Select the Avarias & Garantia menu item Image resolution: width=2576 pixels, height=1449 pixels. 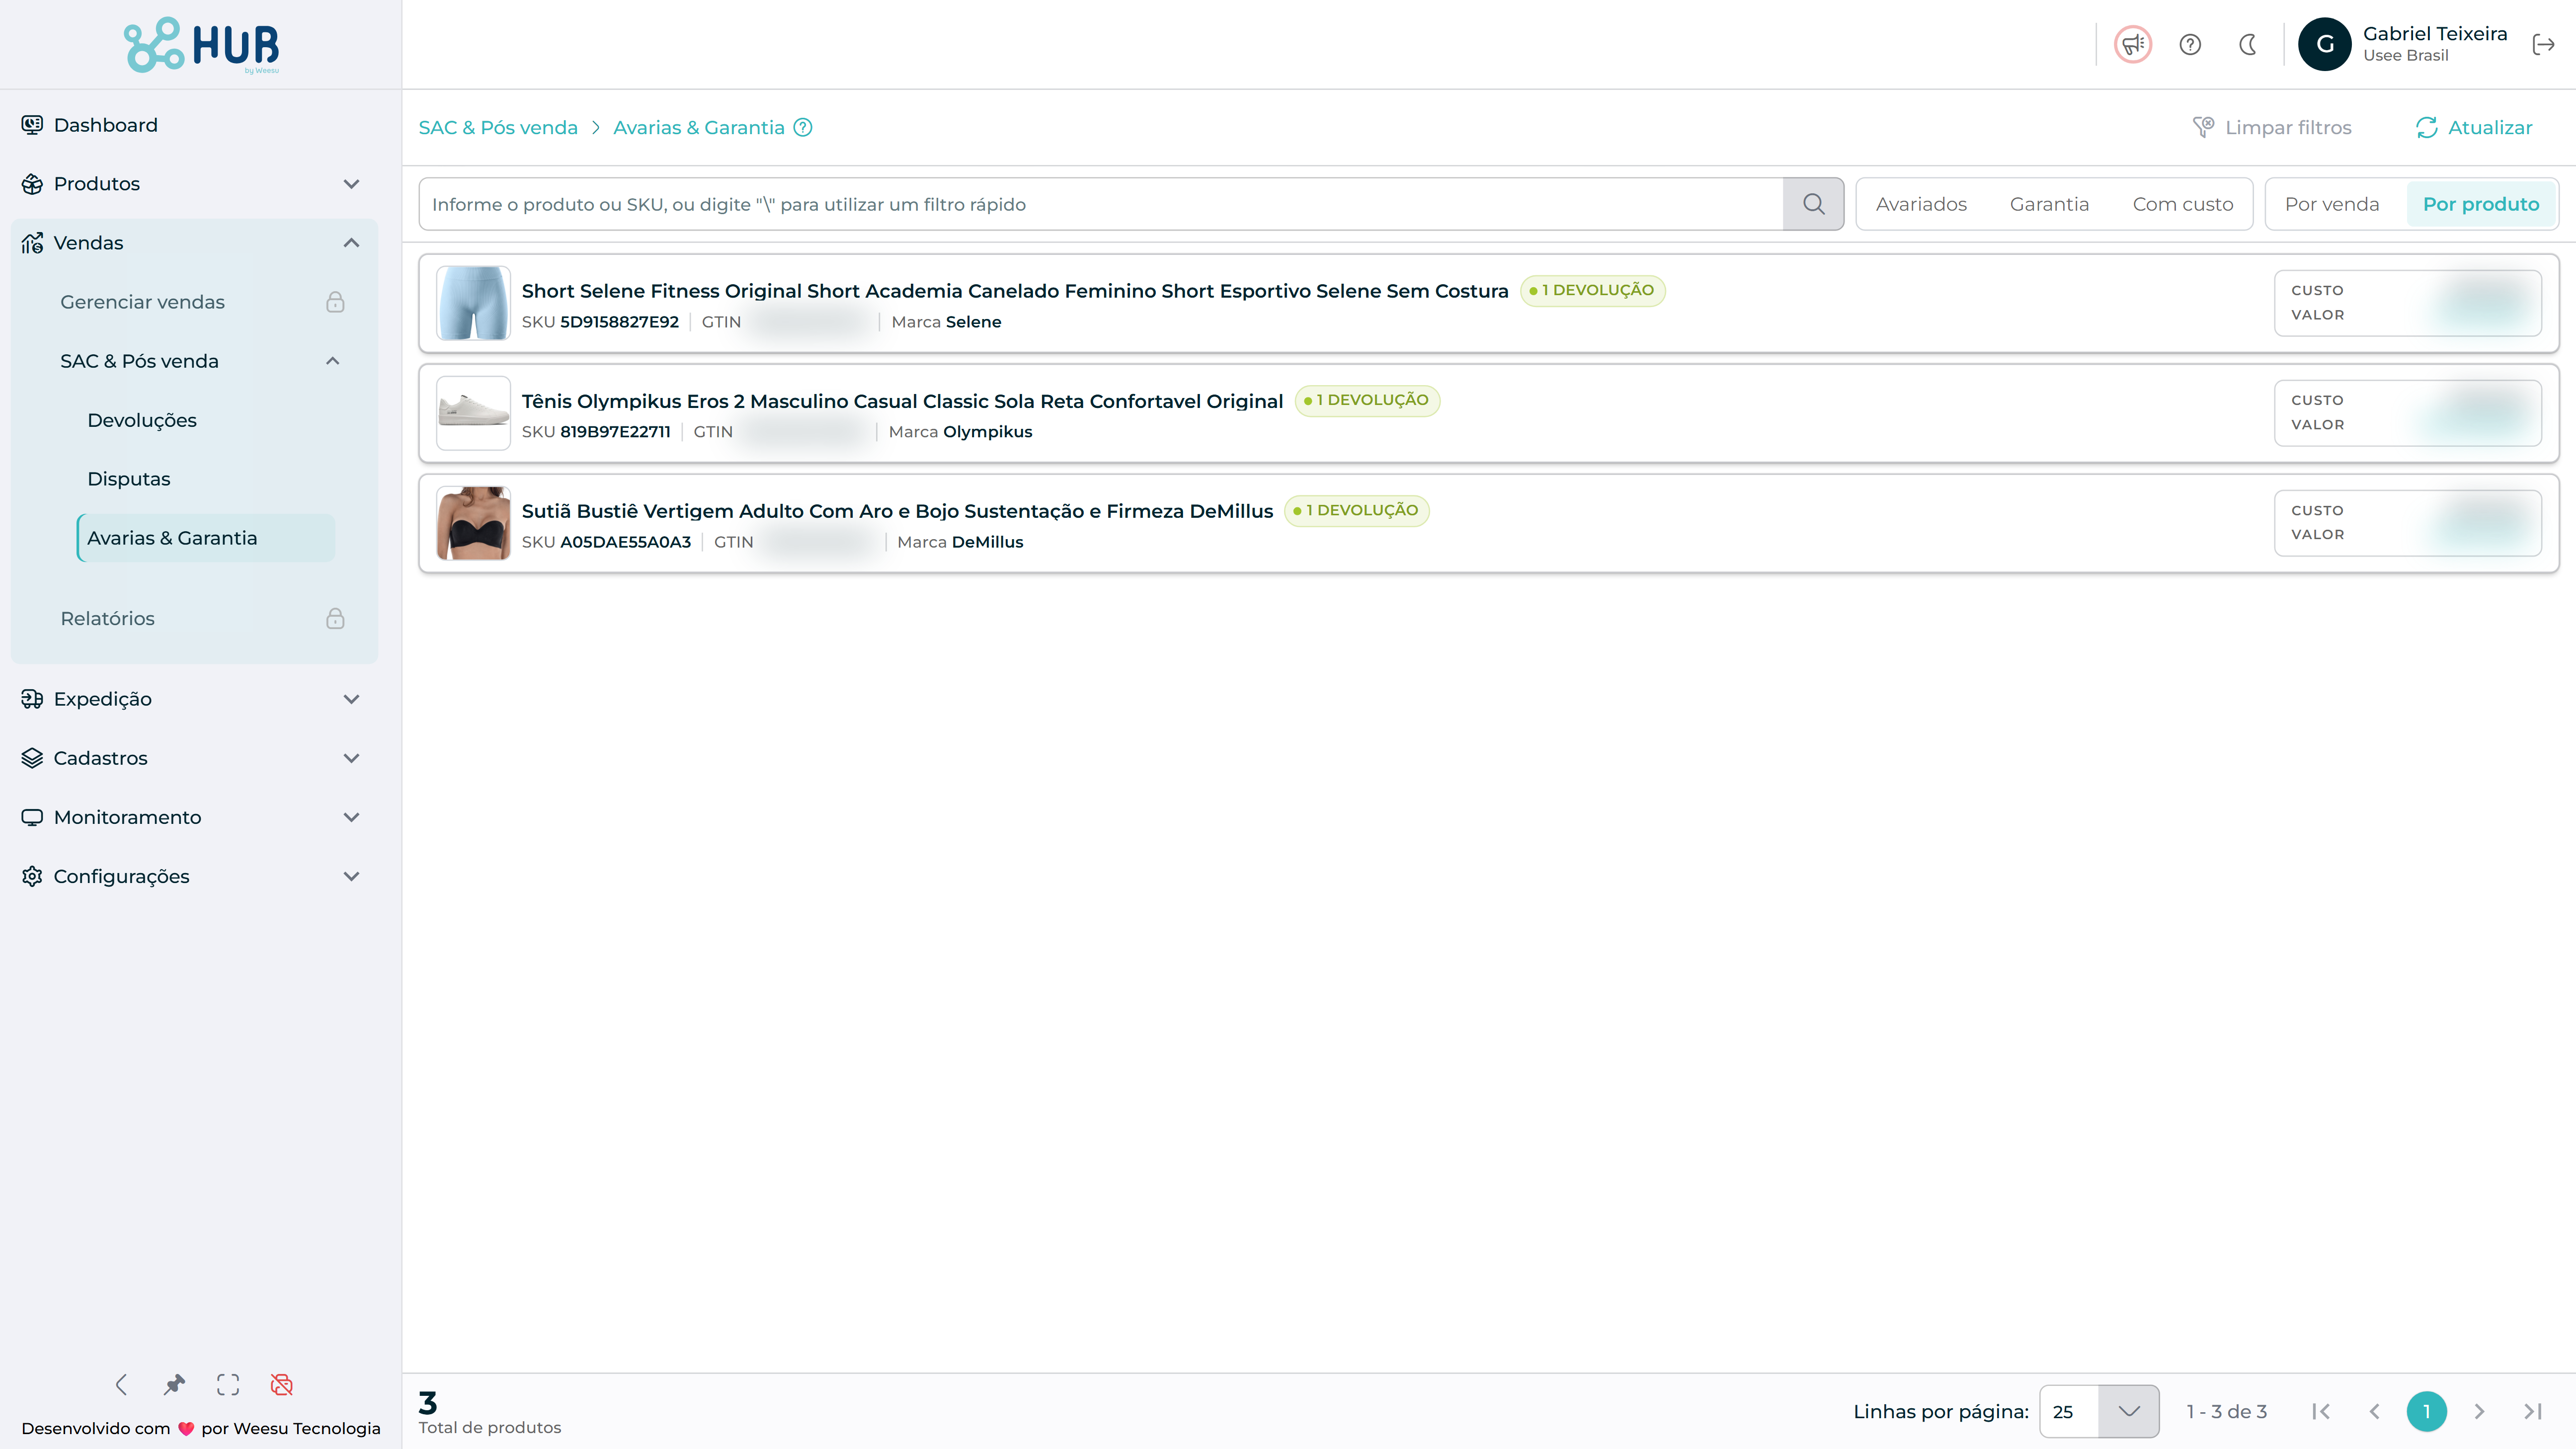tap(205, 538)
